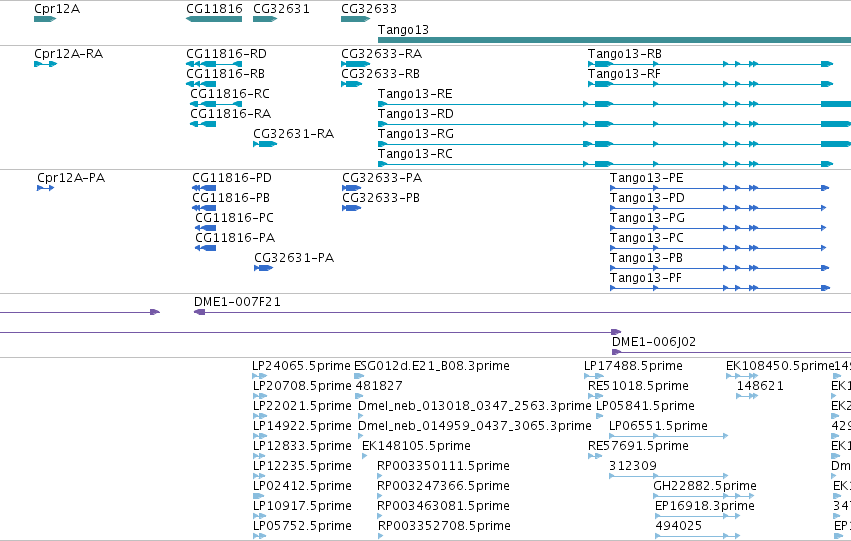Select protein Tango13-PE

(646, 178)
